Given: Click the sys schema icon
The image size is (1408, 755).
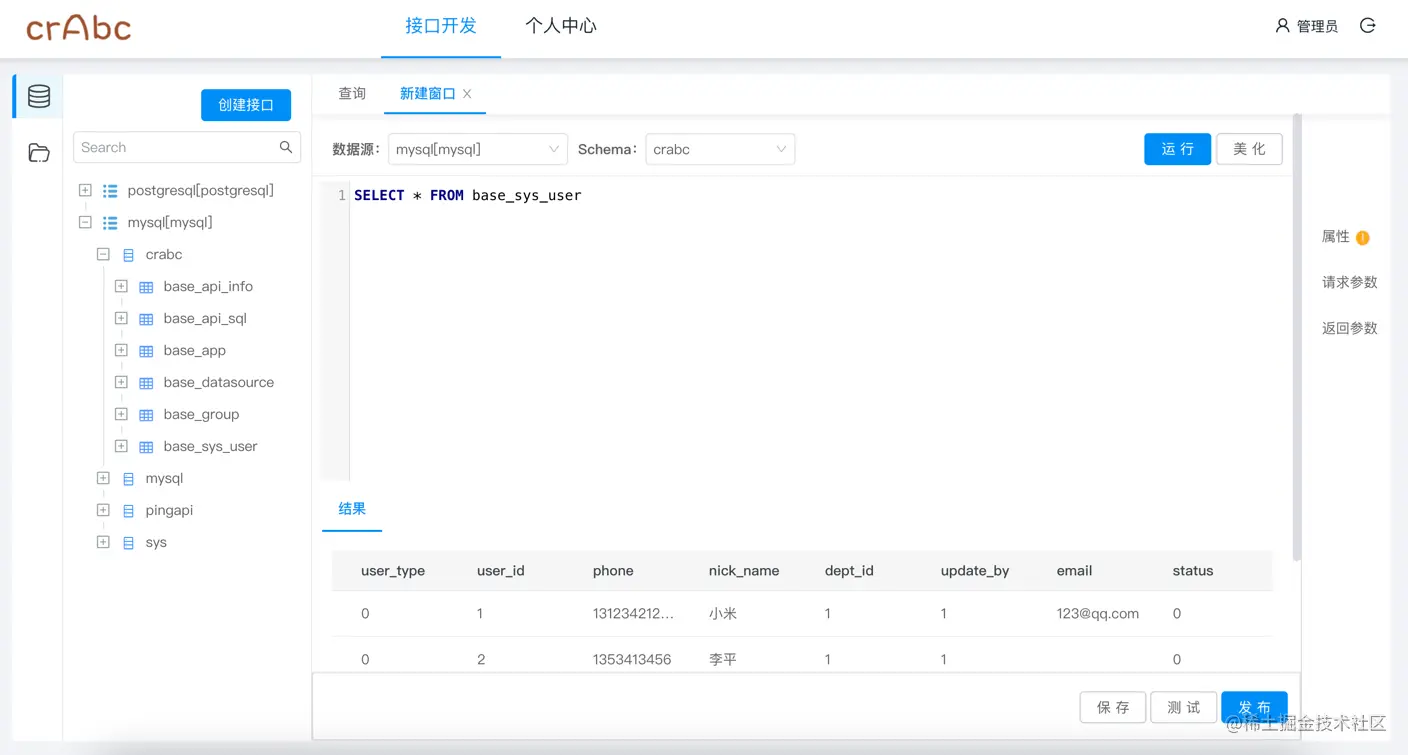Looking at the screenshot, I should pyautogui.click(x=128, y=543).
